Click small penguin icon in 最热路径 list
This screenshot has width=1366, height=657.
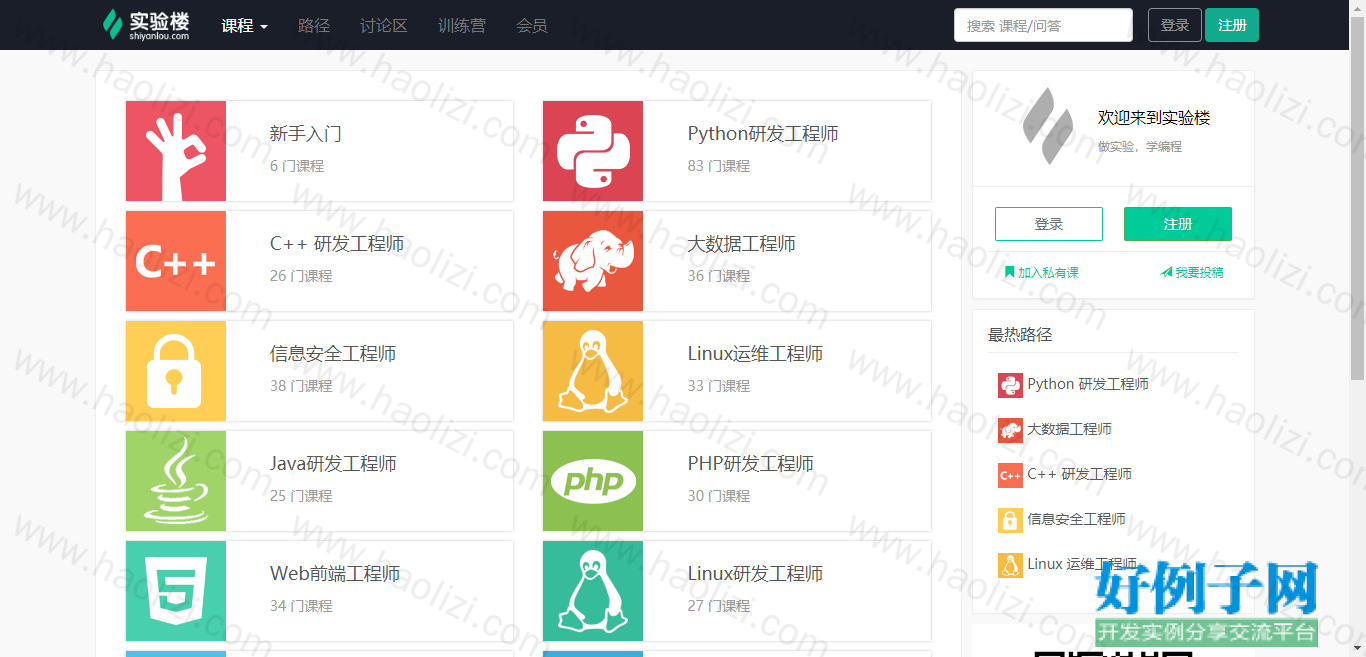(1010, 565)
